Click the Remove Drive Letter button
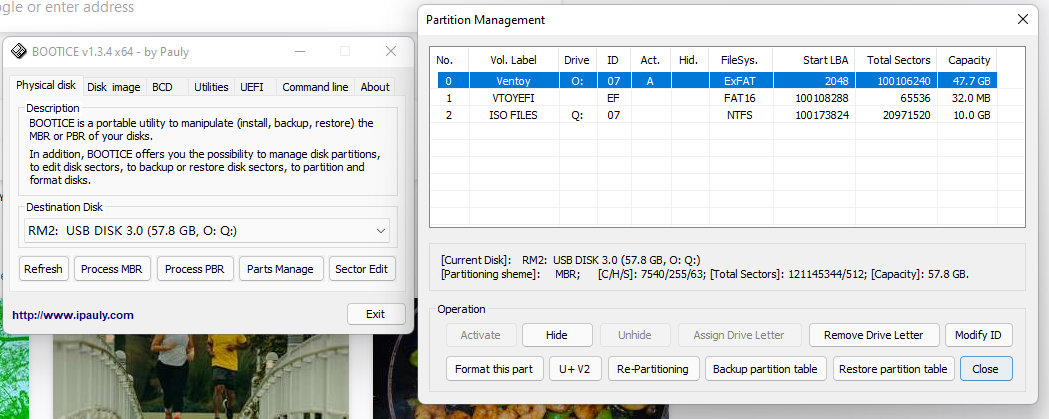 click(x=873, y=335)
